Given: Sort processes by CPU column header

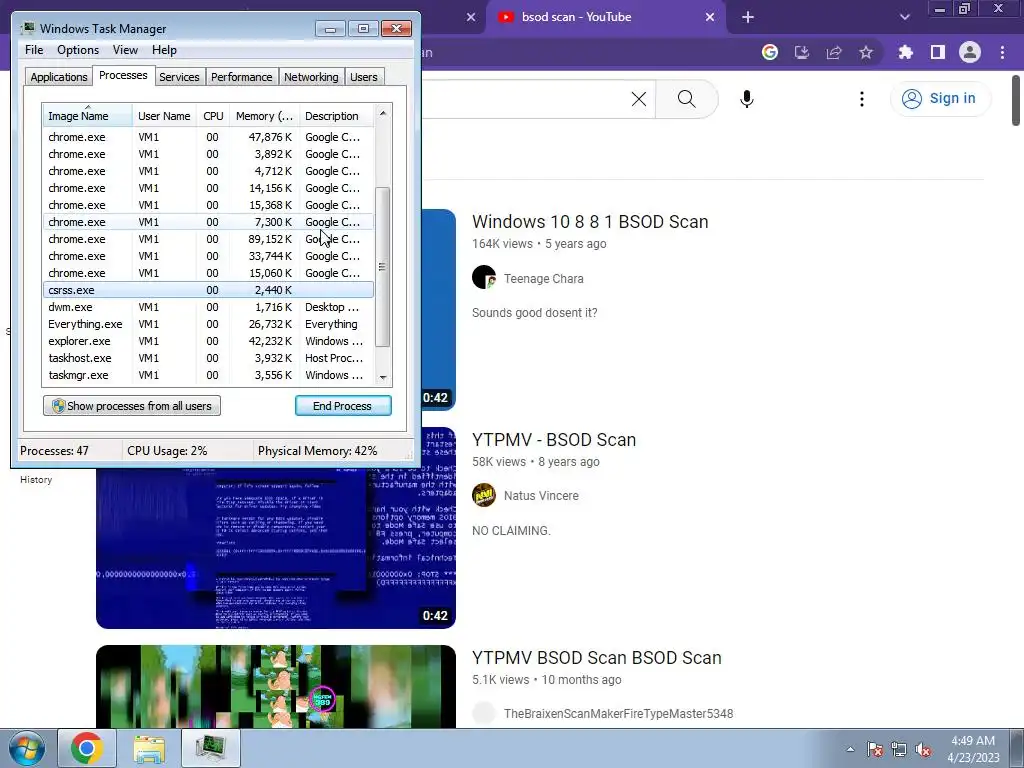Looking at the screenshot, I should click(x=213, y=116).
